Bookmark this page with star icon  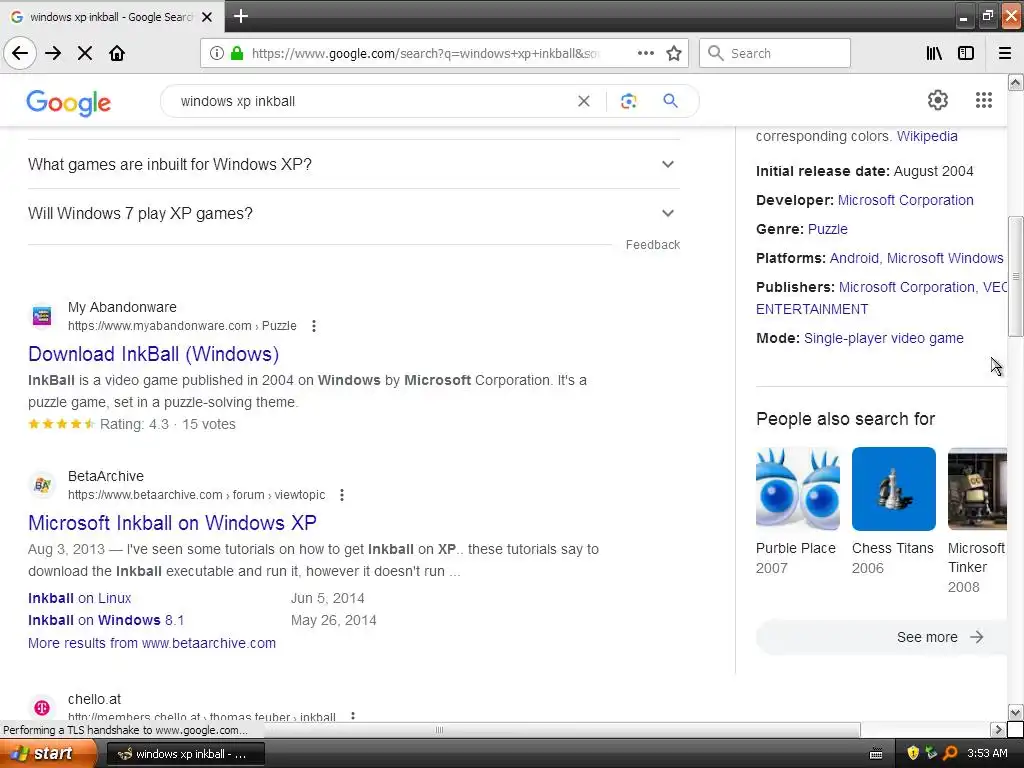tap(674, 54)
